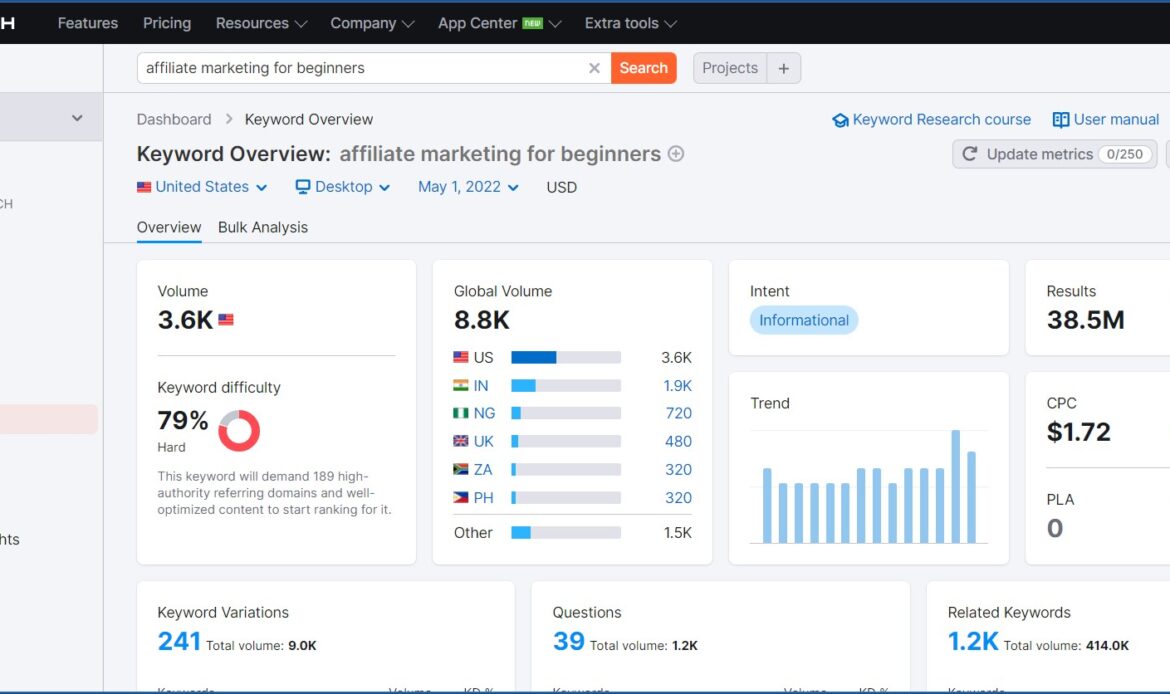Select the UK country row link
1170x694 pixels.
pyautogui.click(x=484, y=442)
